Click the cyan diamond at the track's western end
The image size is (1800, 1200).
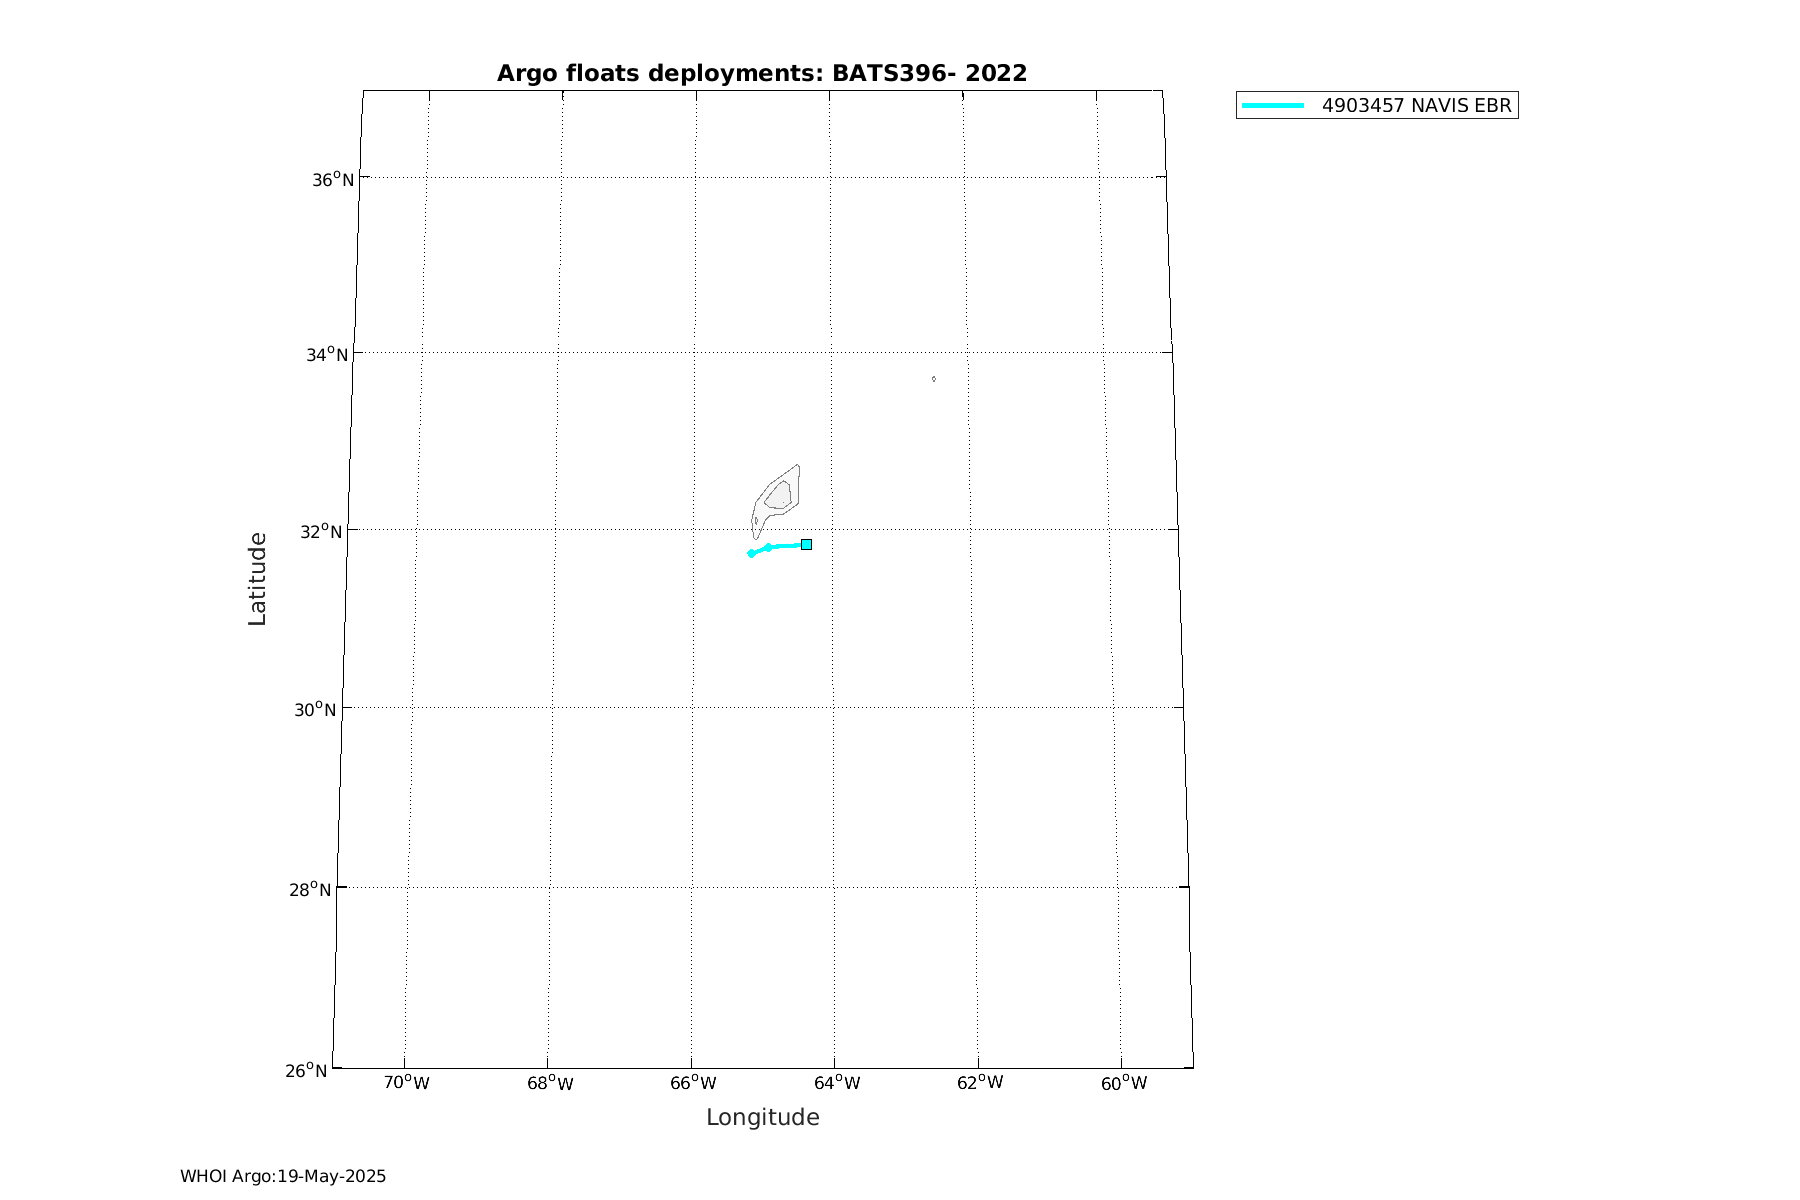point(751,553)
